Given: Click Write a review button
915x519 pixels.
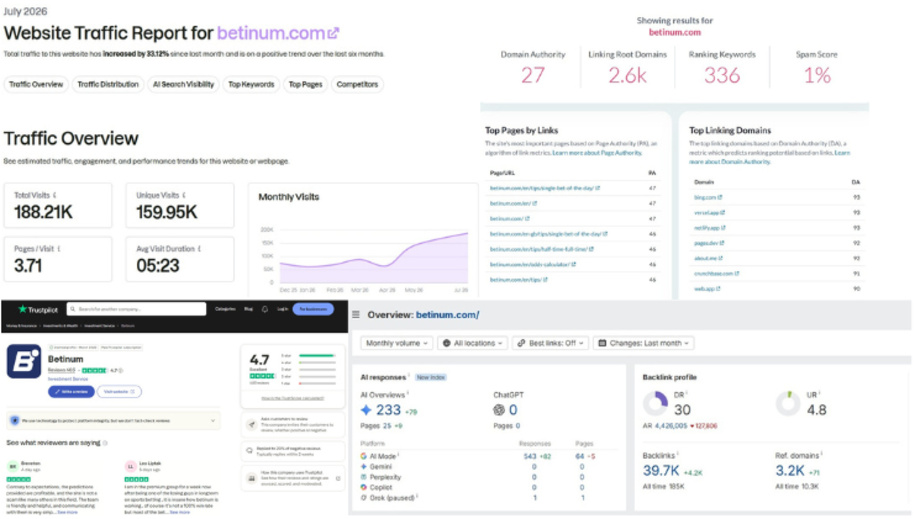Looking at the screenshot, I should (71, 392).
